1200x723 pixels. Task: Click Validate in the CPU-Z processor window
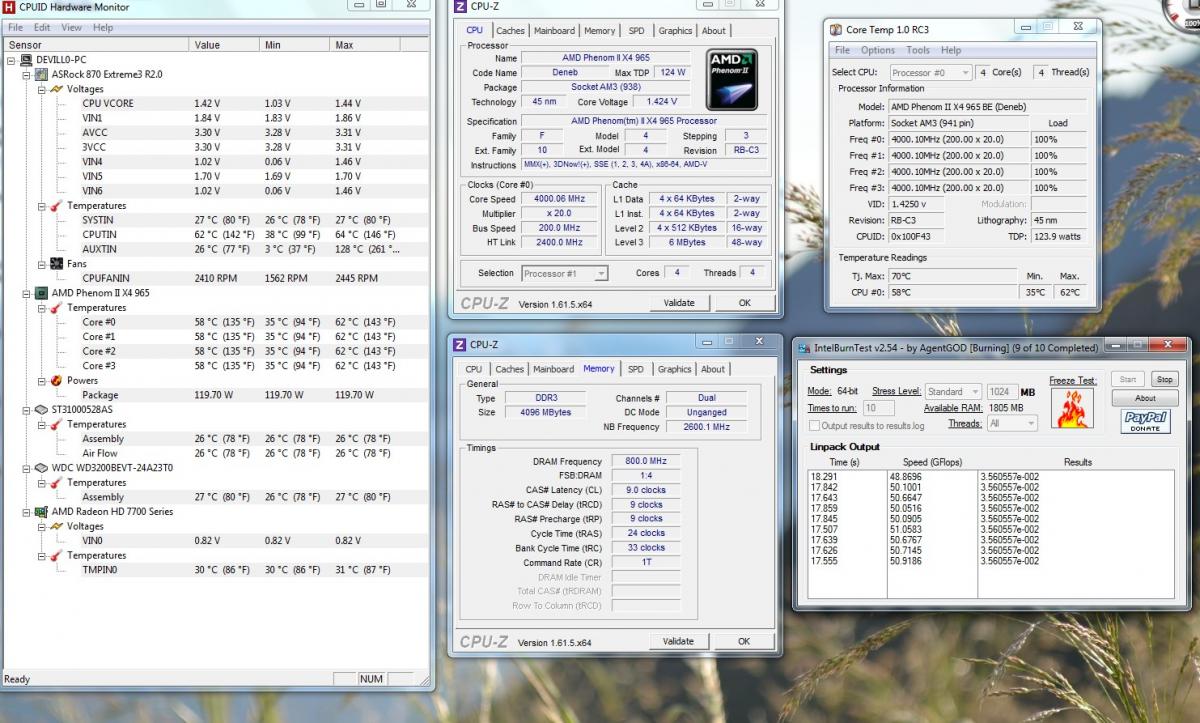(x=678, y=303)
